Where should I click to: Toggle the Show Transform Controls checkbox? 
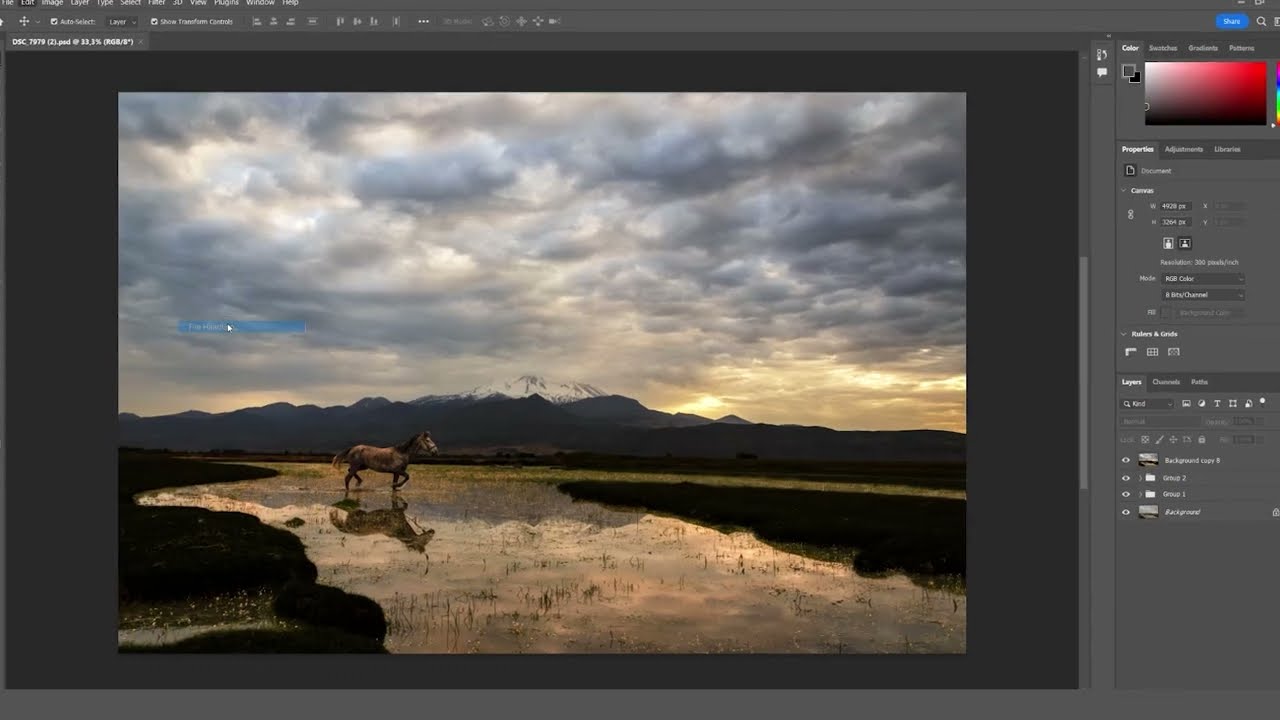click(x=154, y=21)
